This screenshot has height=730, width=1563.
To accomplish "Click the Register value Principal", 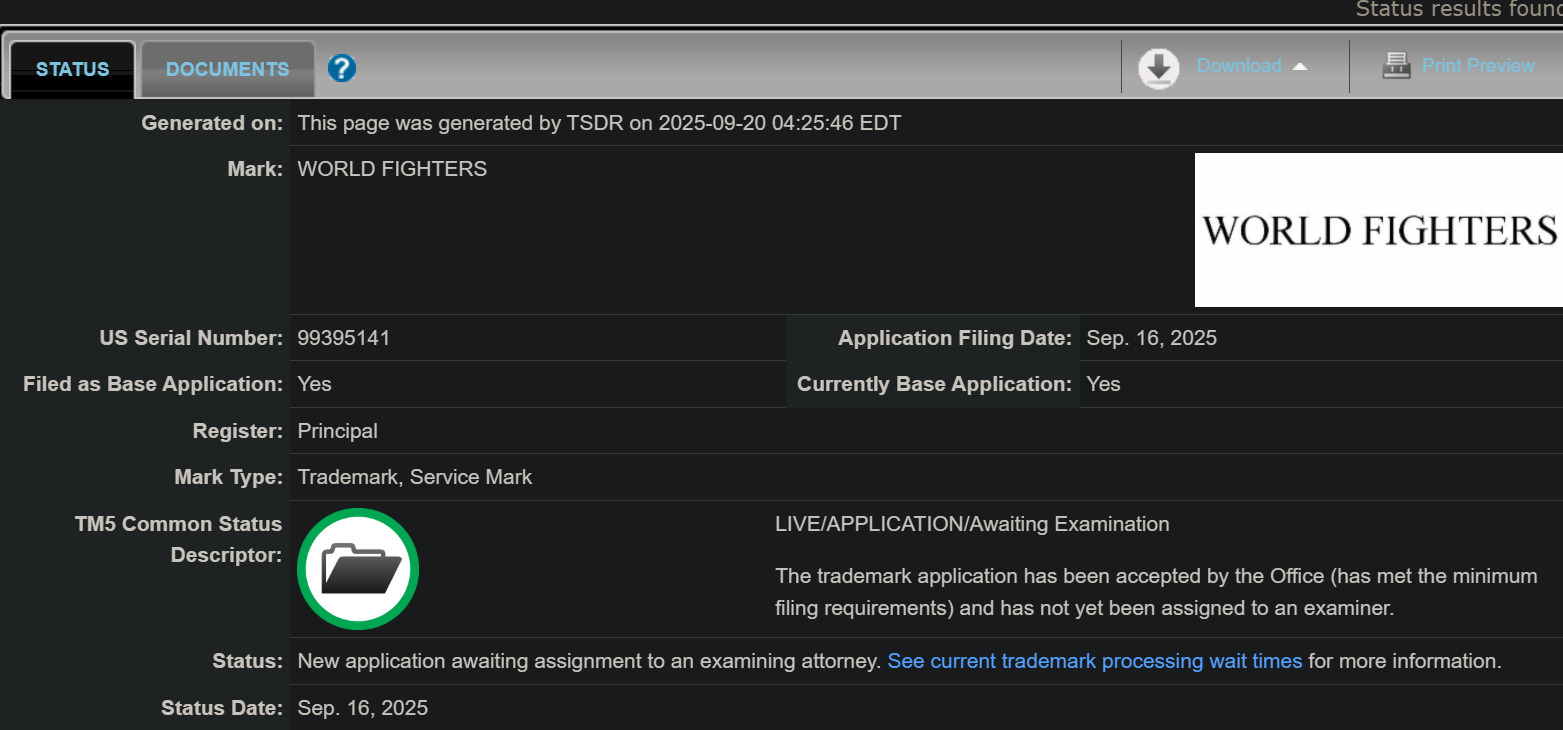I will click(x=337, y=431).
